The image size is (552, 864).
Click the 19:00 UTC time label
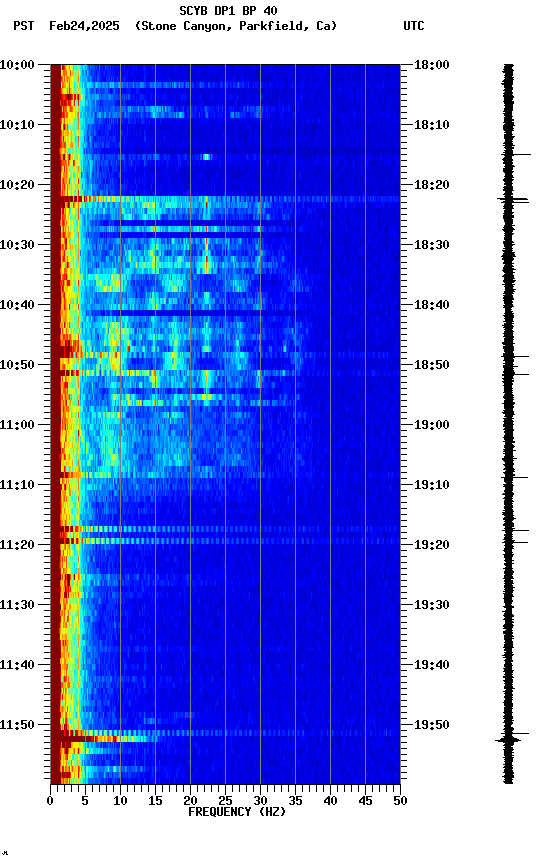(x=431, y=425)
